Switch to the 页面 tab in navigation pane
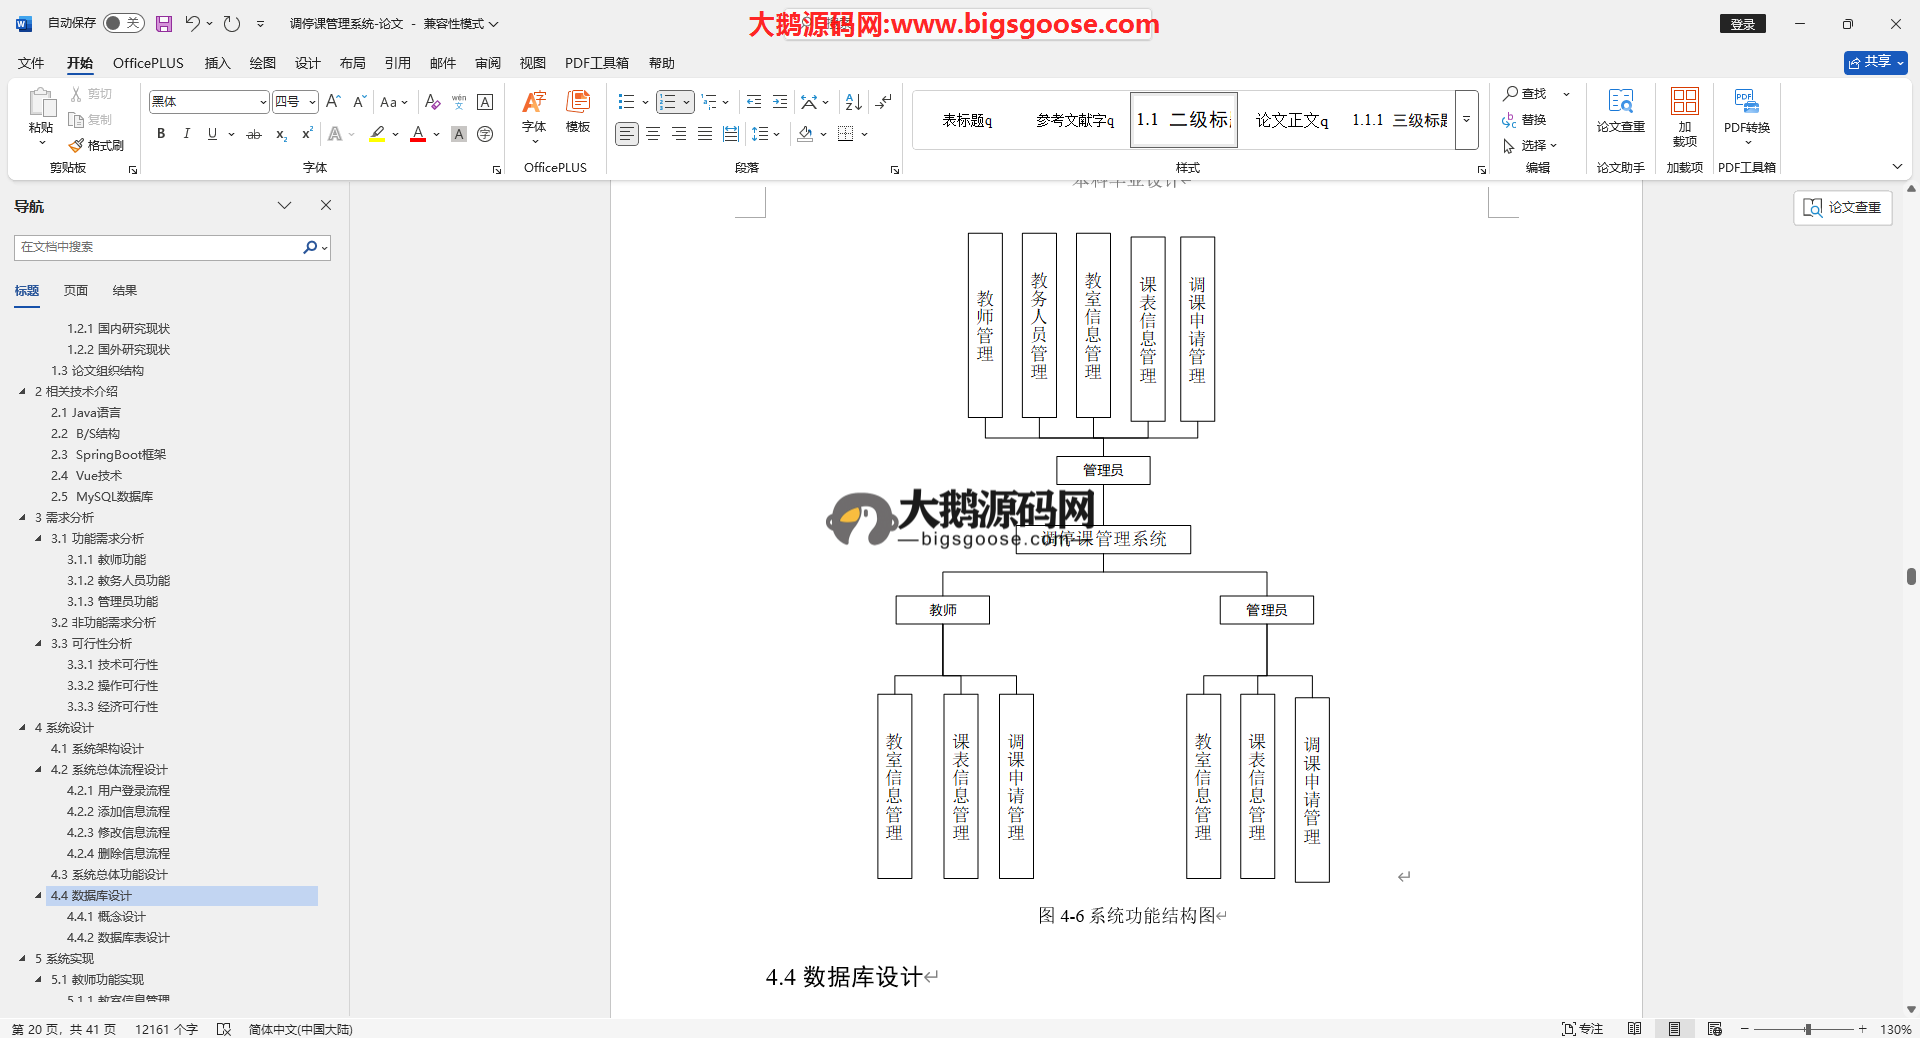 [x=76, y=291]
